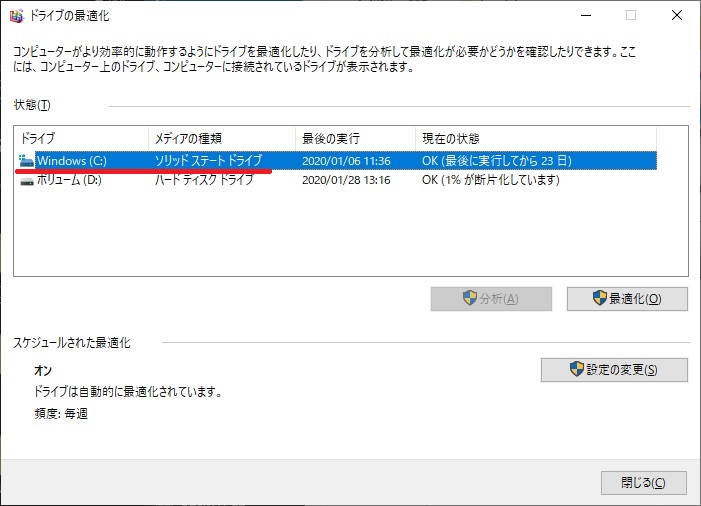Viewport: 701px width, 506px height.
Task: Sort by メディアの種類 column header
Action: pos(222,139)
